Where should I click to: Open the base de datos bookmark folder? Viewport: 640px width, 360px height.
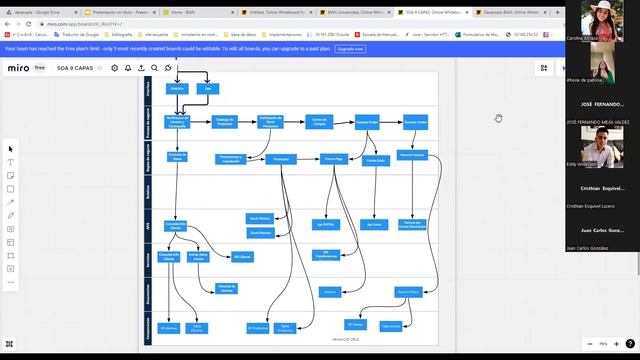pyautogui.click(x=240, y=35)
